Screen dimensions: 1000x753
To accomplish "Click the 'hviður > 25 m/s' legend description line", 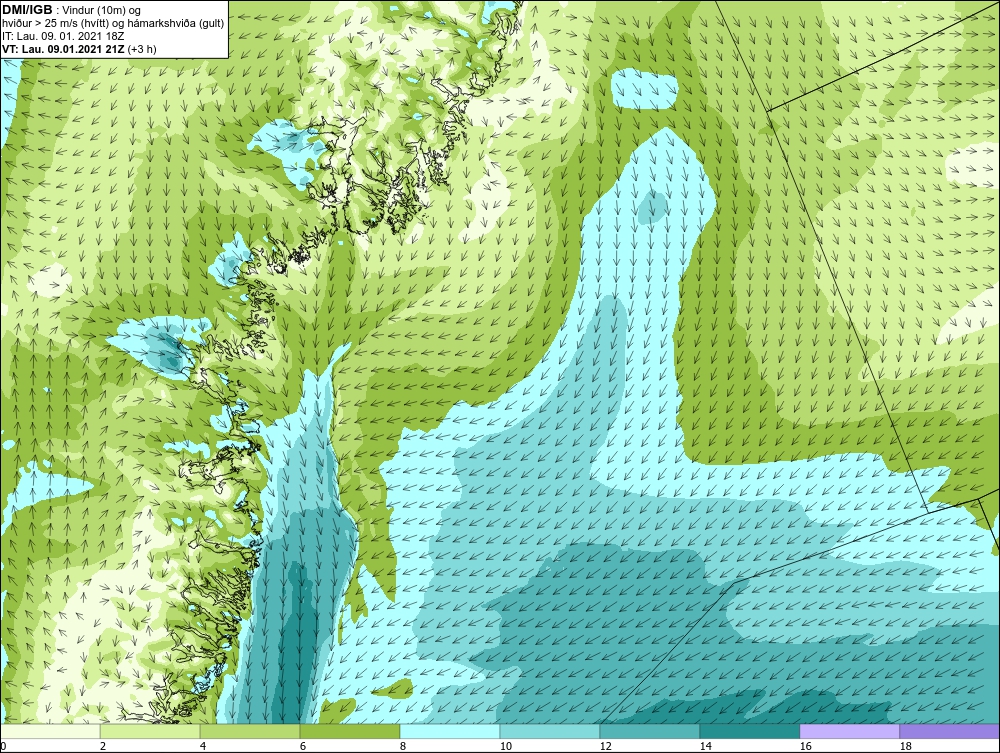I will 113,23.
